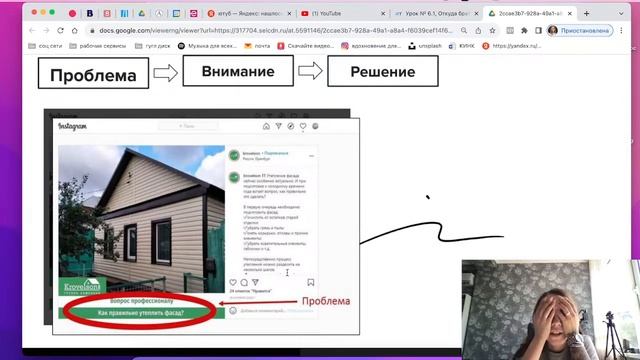Open the 'почта' bookmark
Viewport: 640px width, 360px height.
point(257,46)
